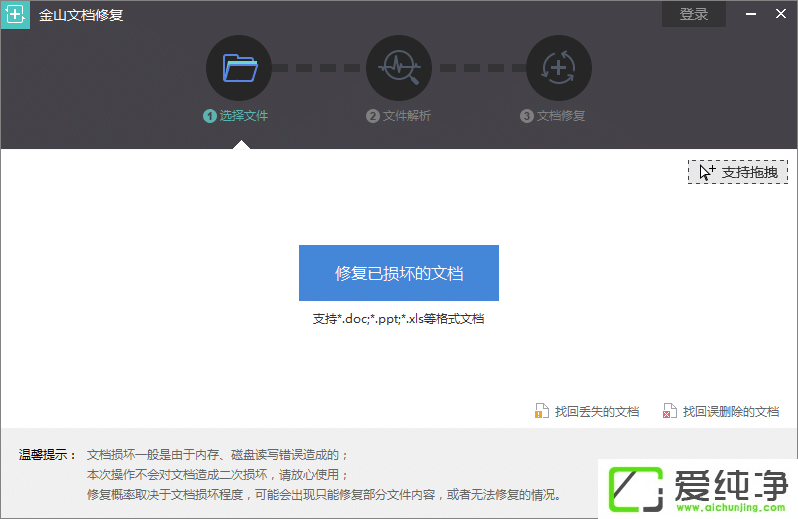798x519 pixels.
Task: Open the 找回误删除的文档 link
Action: click(730, 411)
